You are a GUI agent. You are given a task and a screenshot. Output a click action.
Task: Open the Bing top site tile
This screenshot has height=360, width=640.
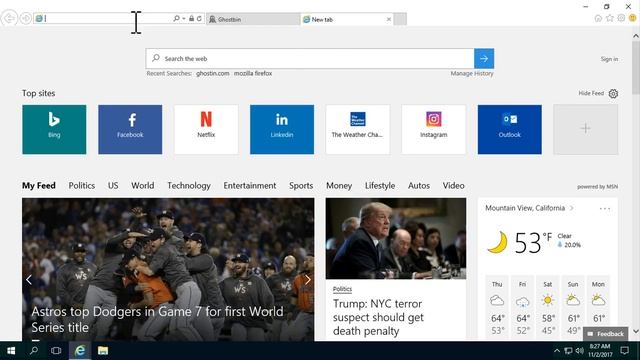pos(54,129)
